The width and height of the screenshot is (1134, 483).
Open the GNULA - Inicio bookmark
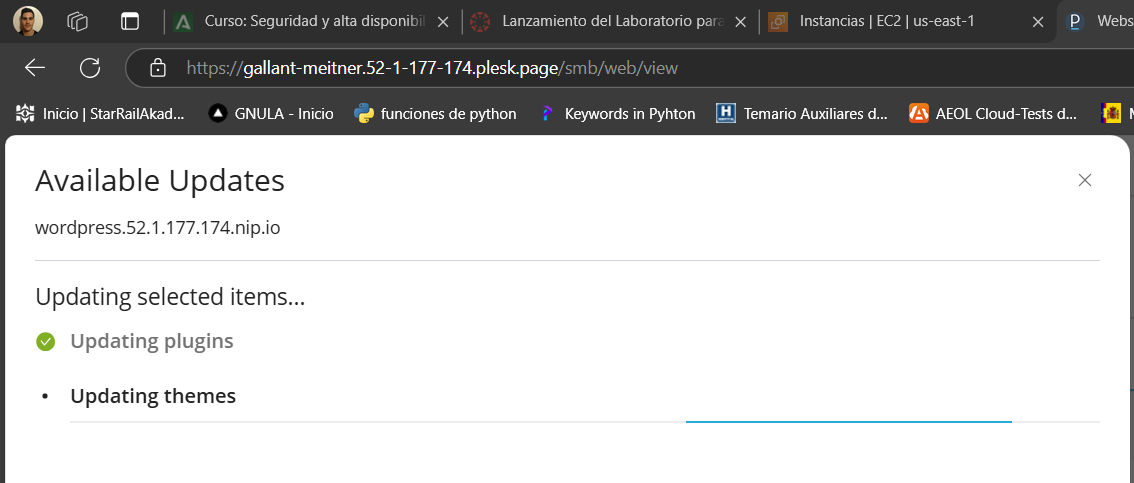coord(271,114)
